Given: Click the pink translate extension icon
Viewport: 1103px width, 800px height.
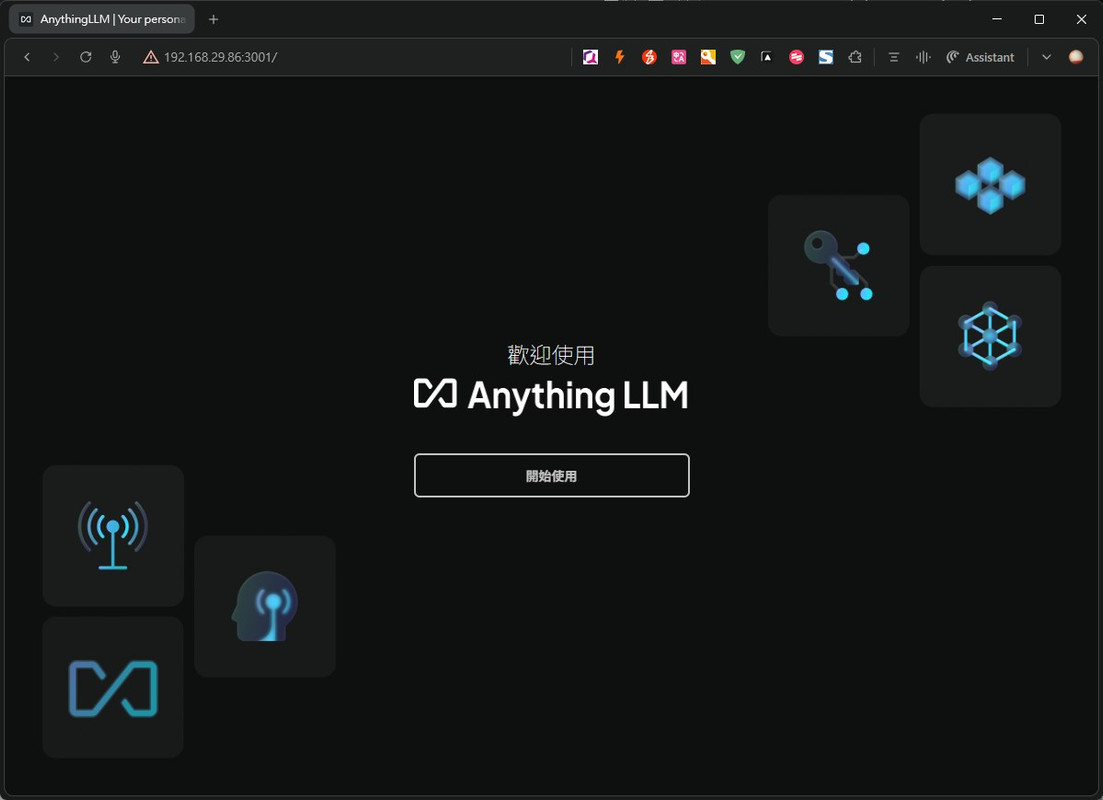Looking at the screenshot, I should [679, 57].
